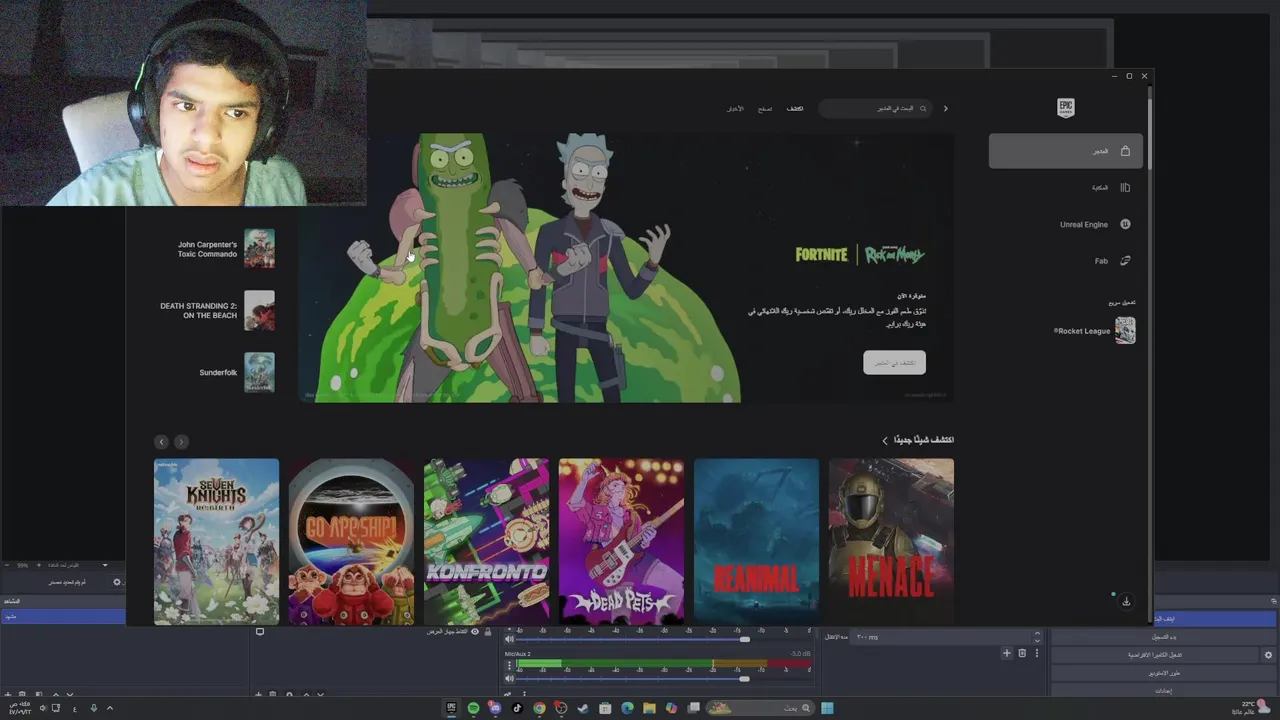Open the Menace game card
This screenshot has height=720, width=1280.
click(x=891, y=541)
